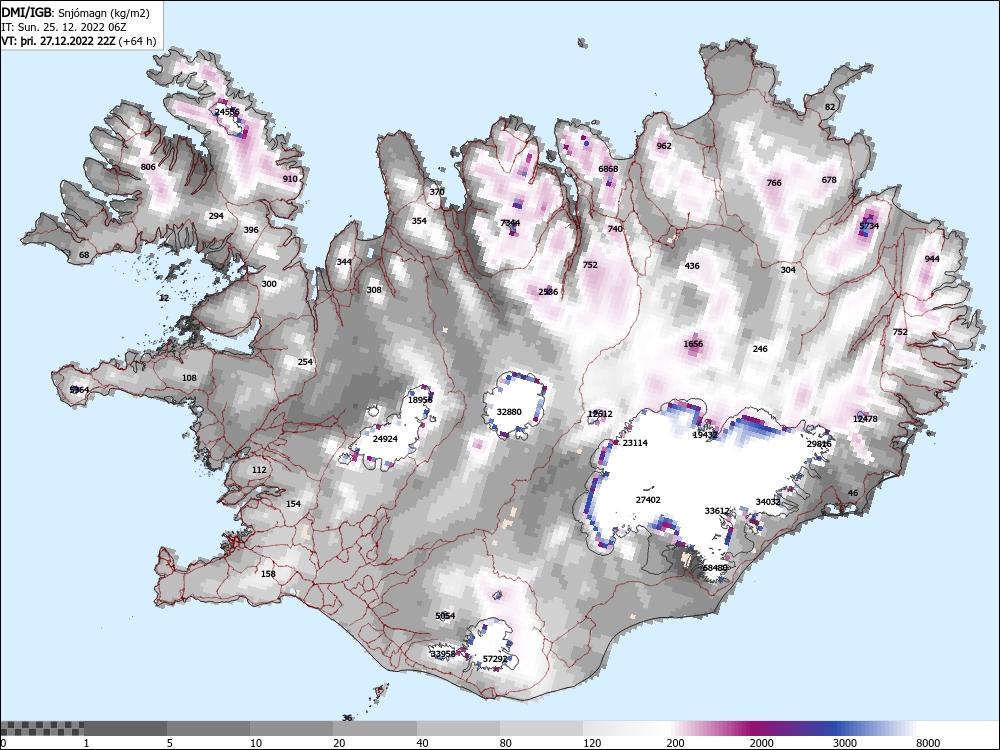
Task: Click the map value 68480
Action: 715,568
